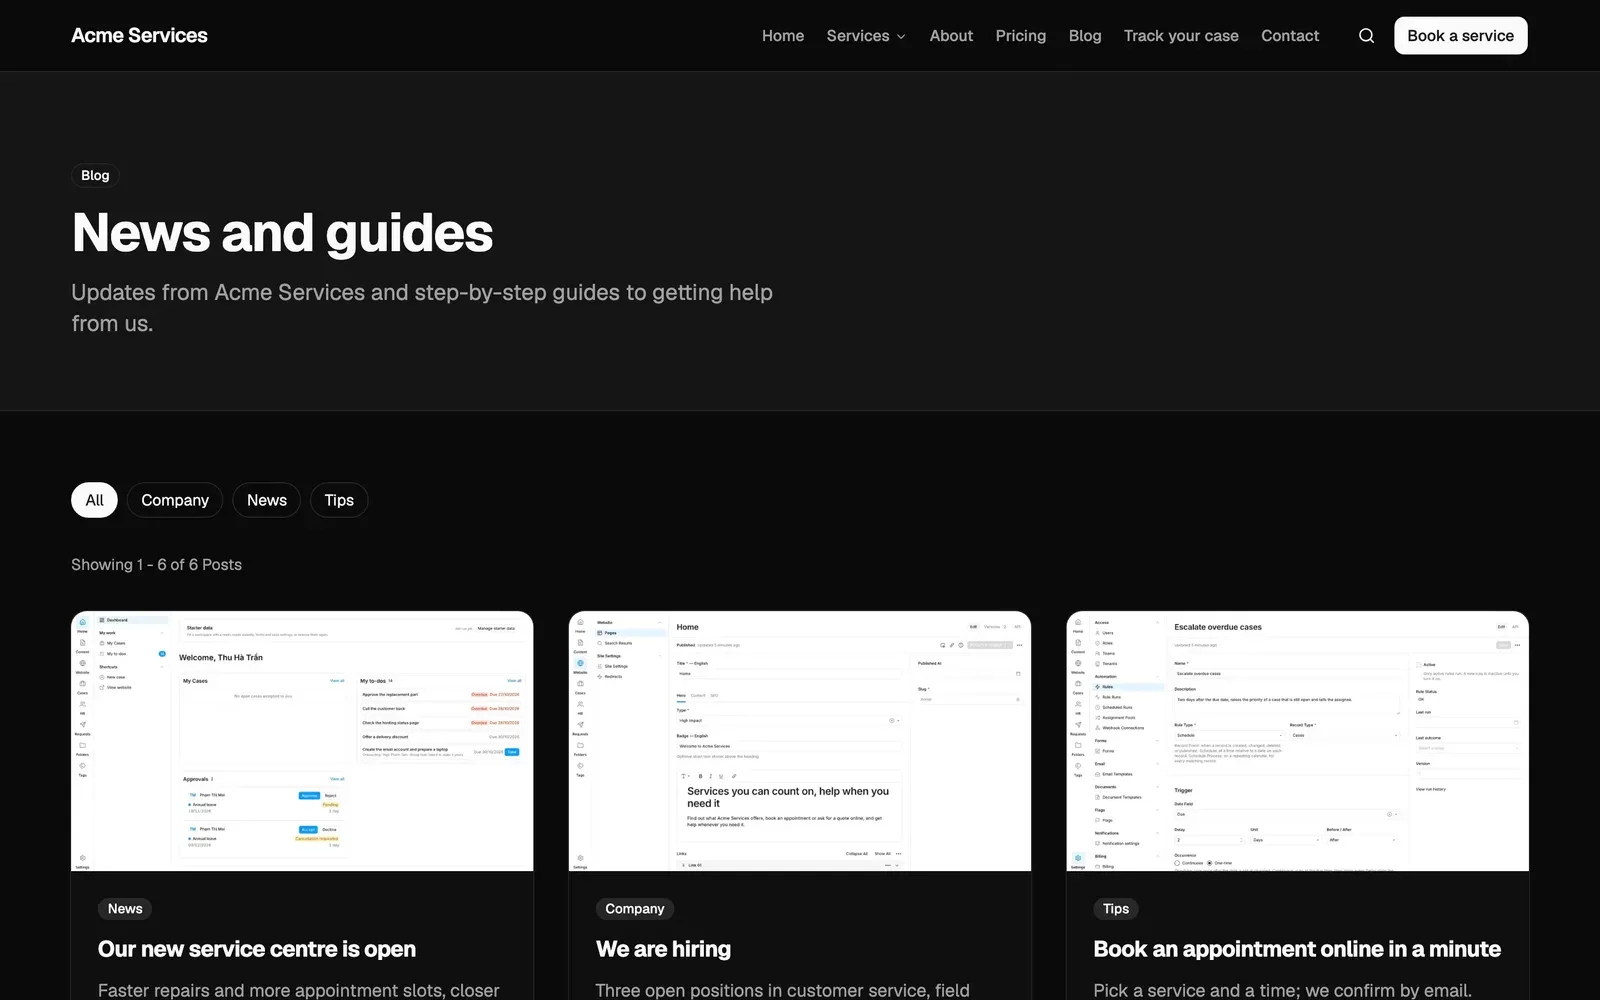Go to the Home nav link
This screenshot has width=1600, height=1000.
[x=783, y=36]
